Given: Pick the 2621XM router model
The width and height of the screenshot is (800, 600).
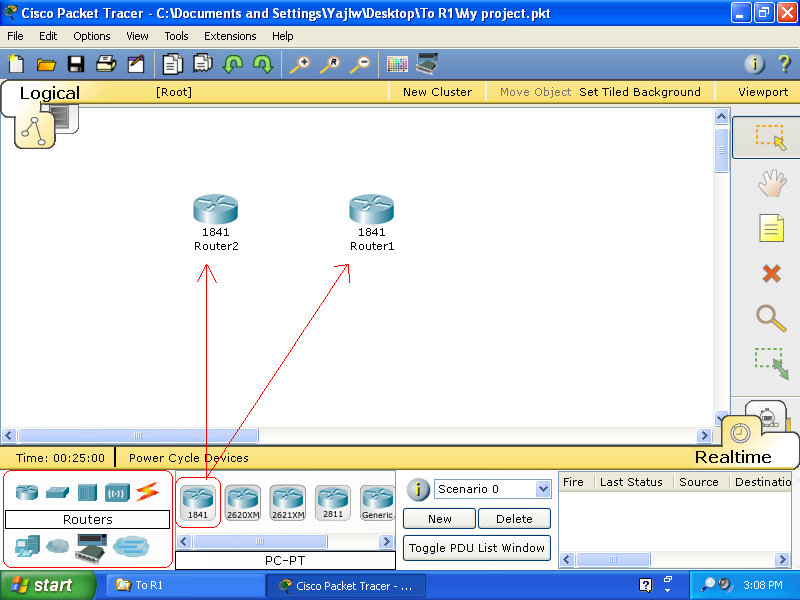Looking at the screenshot, I should pos(288,503).
